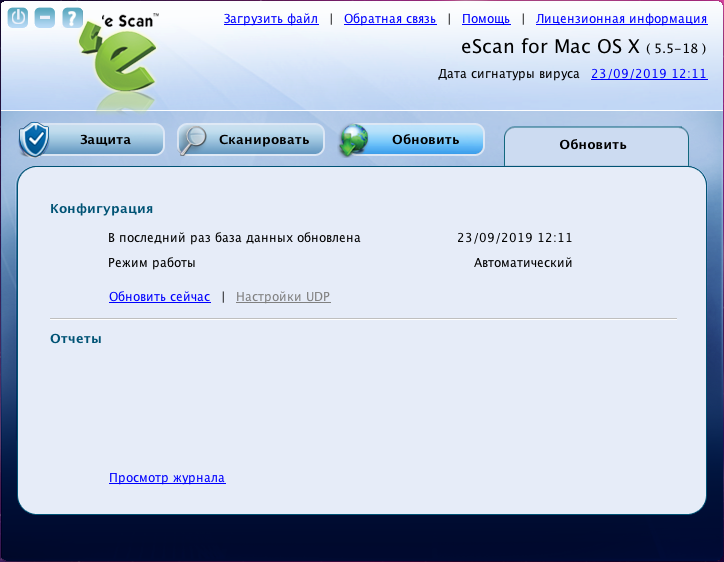
Task: Open the Сканировать section
Action: [251, 139]
